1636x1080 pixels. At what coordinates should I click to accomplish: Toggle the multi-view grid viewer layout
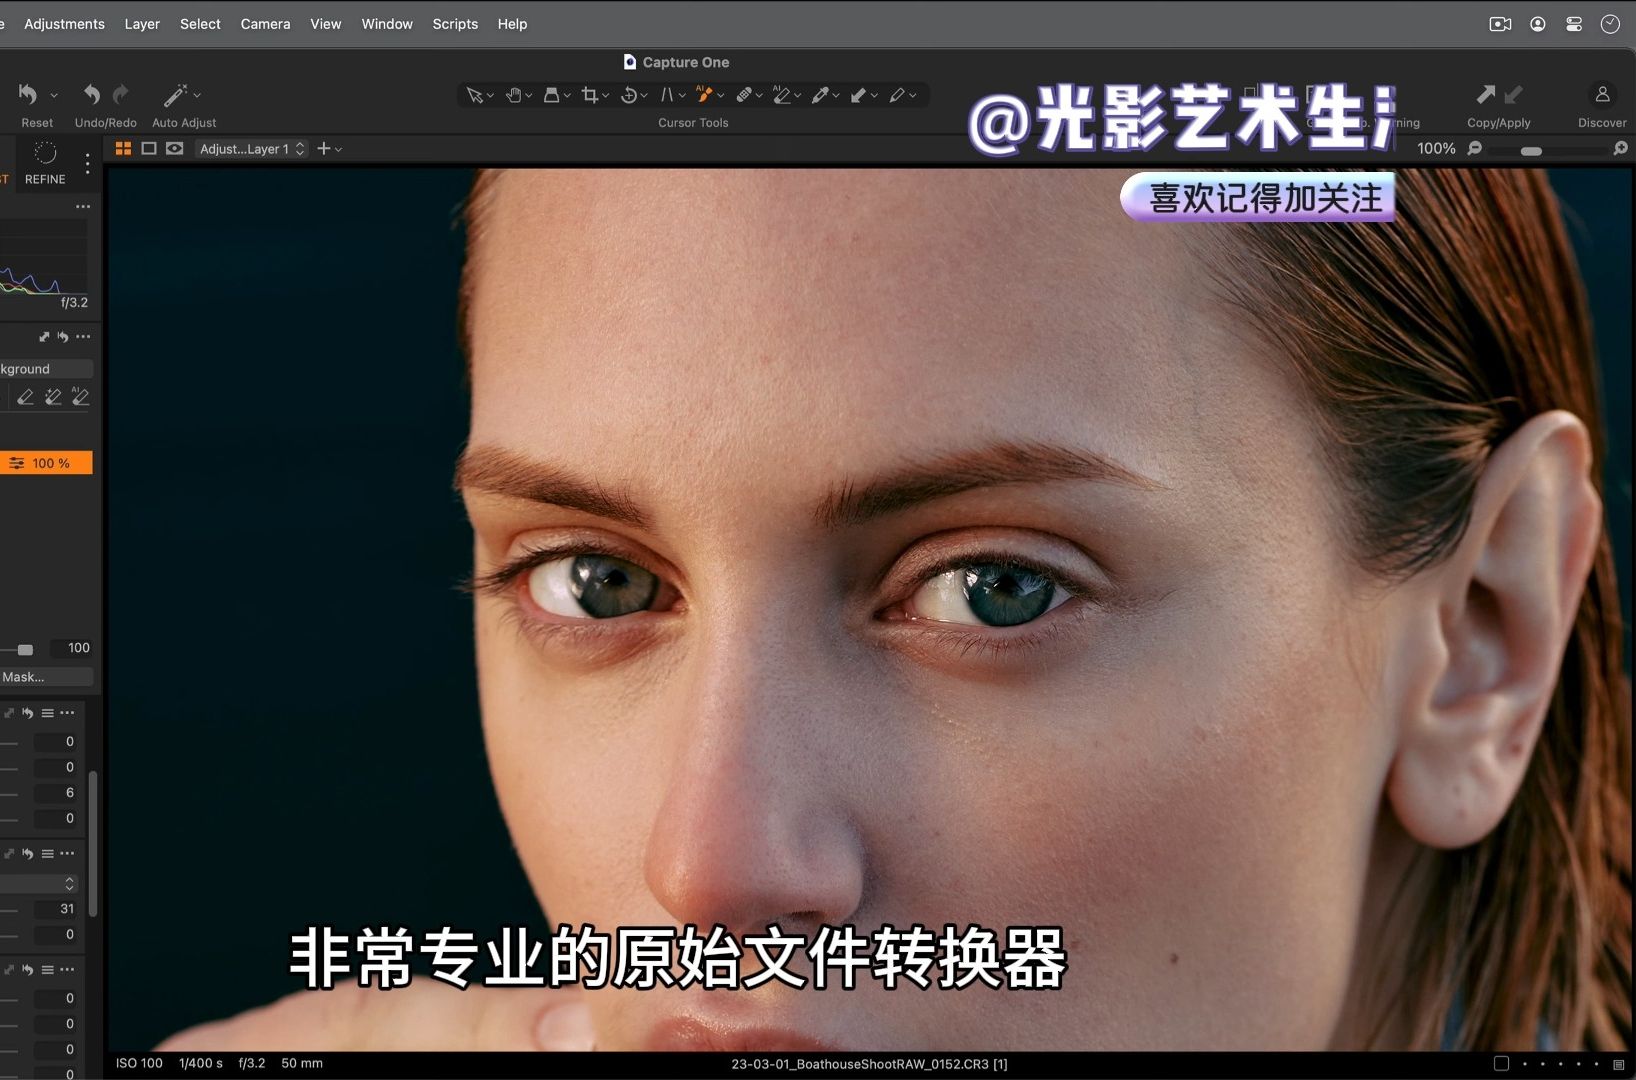click(x=123, y=148)
